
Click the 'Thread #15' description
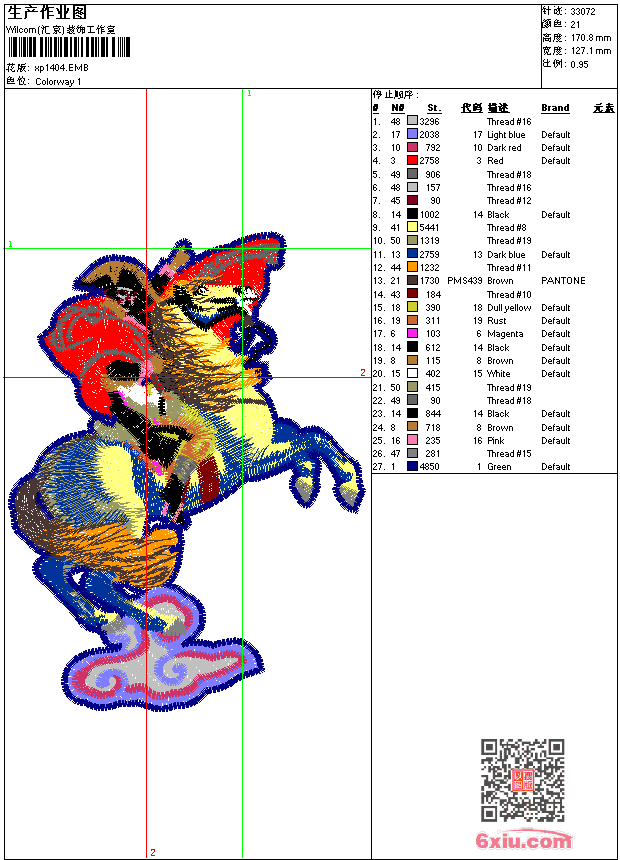(x=509, y=454)
